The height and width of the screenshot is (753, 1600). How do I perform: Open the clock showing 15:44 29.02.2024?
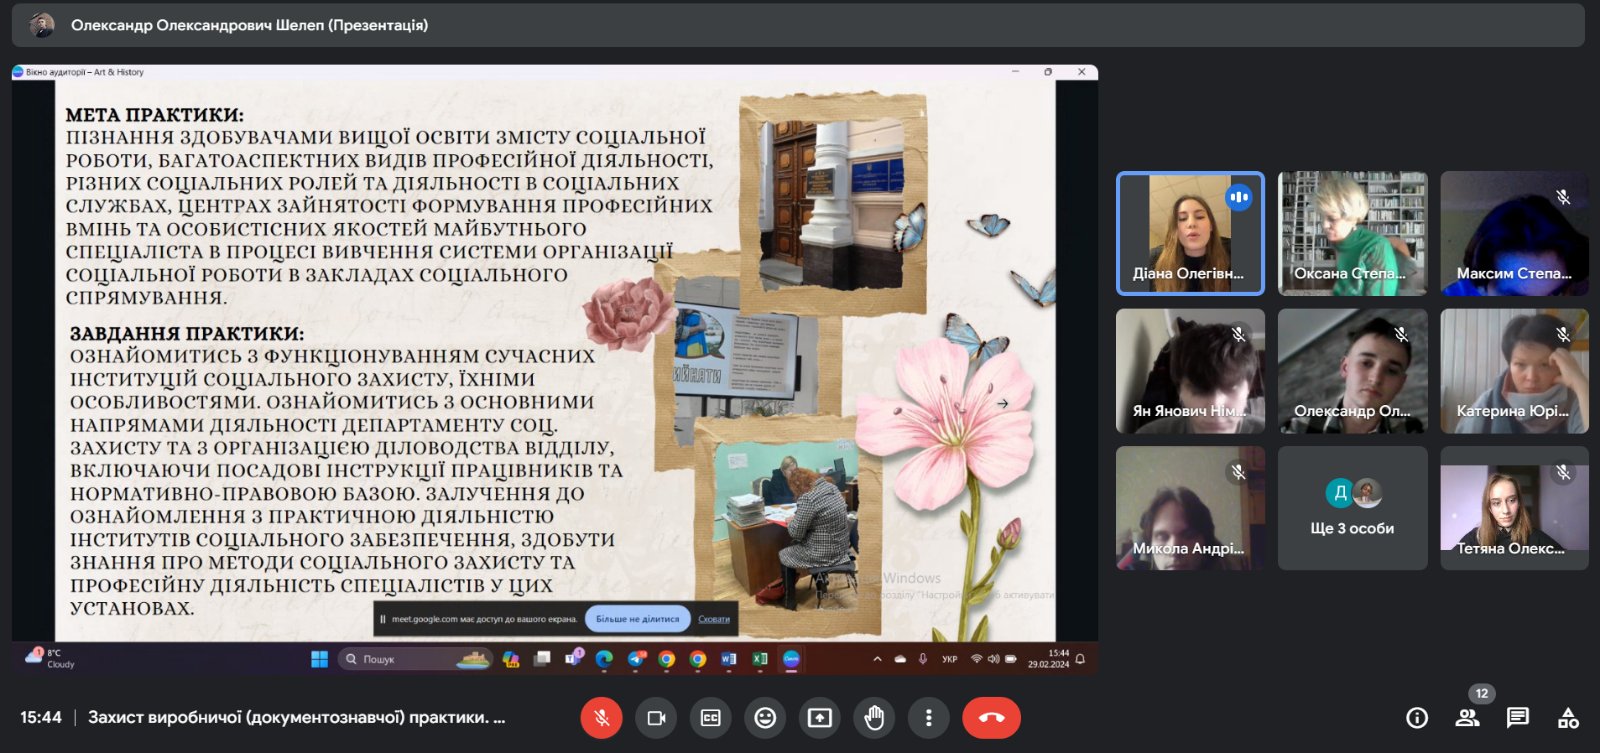[1049, 659]
